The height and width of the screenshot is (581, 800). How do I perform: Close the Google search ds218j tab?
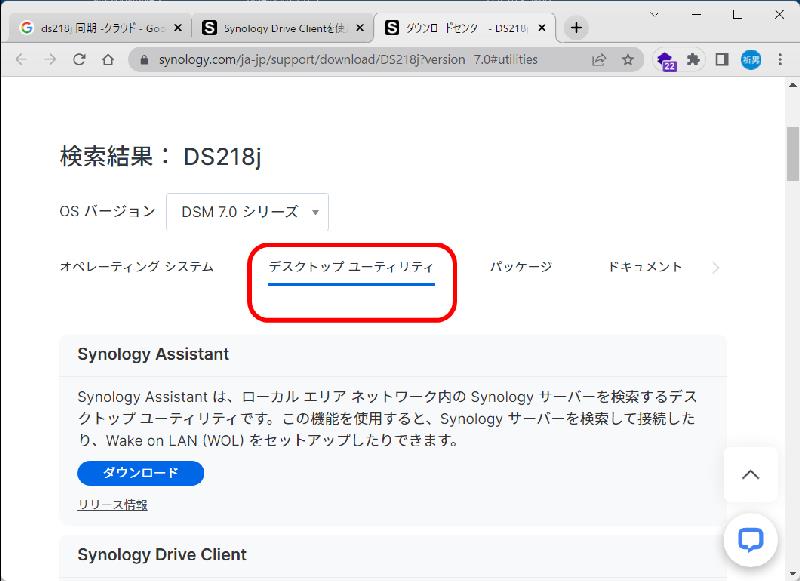(178, 28)
